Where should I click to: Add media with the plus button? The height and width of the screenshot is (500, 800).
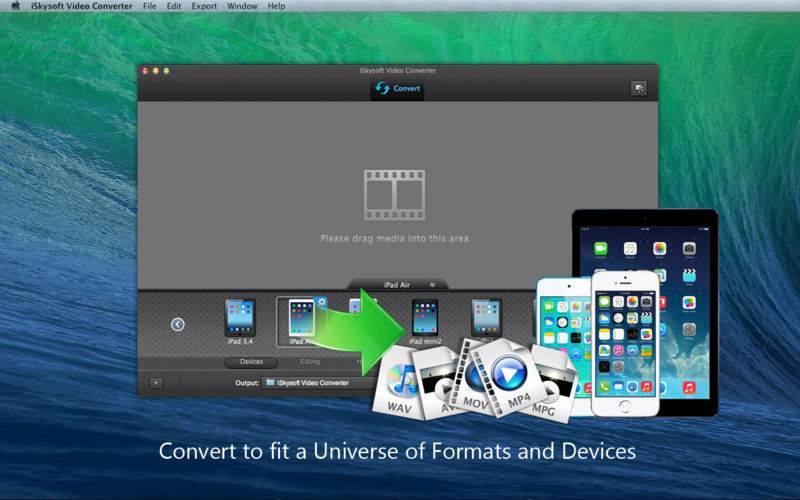[x=156, y=383]
